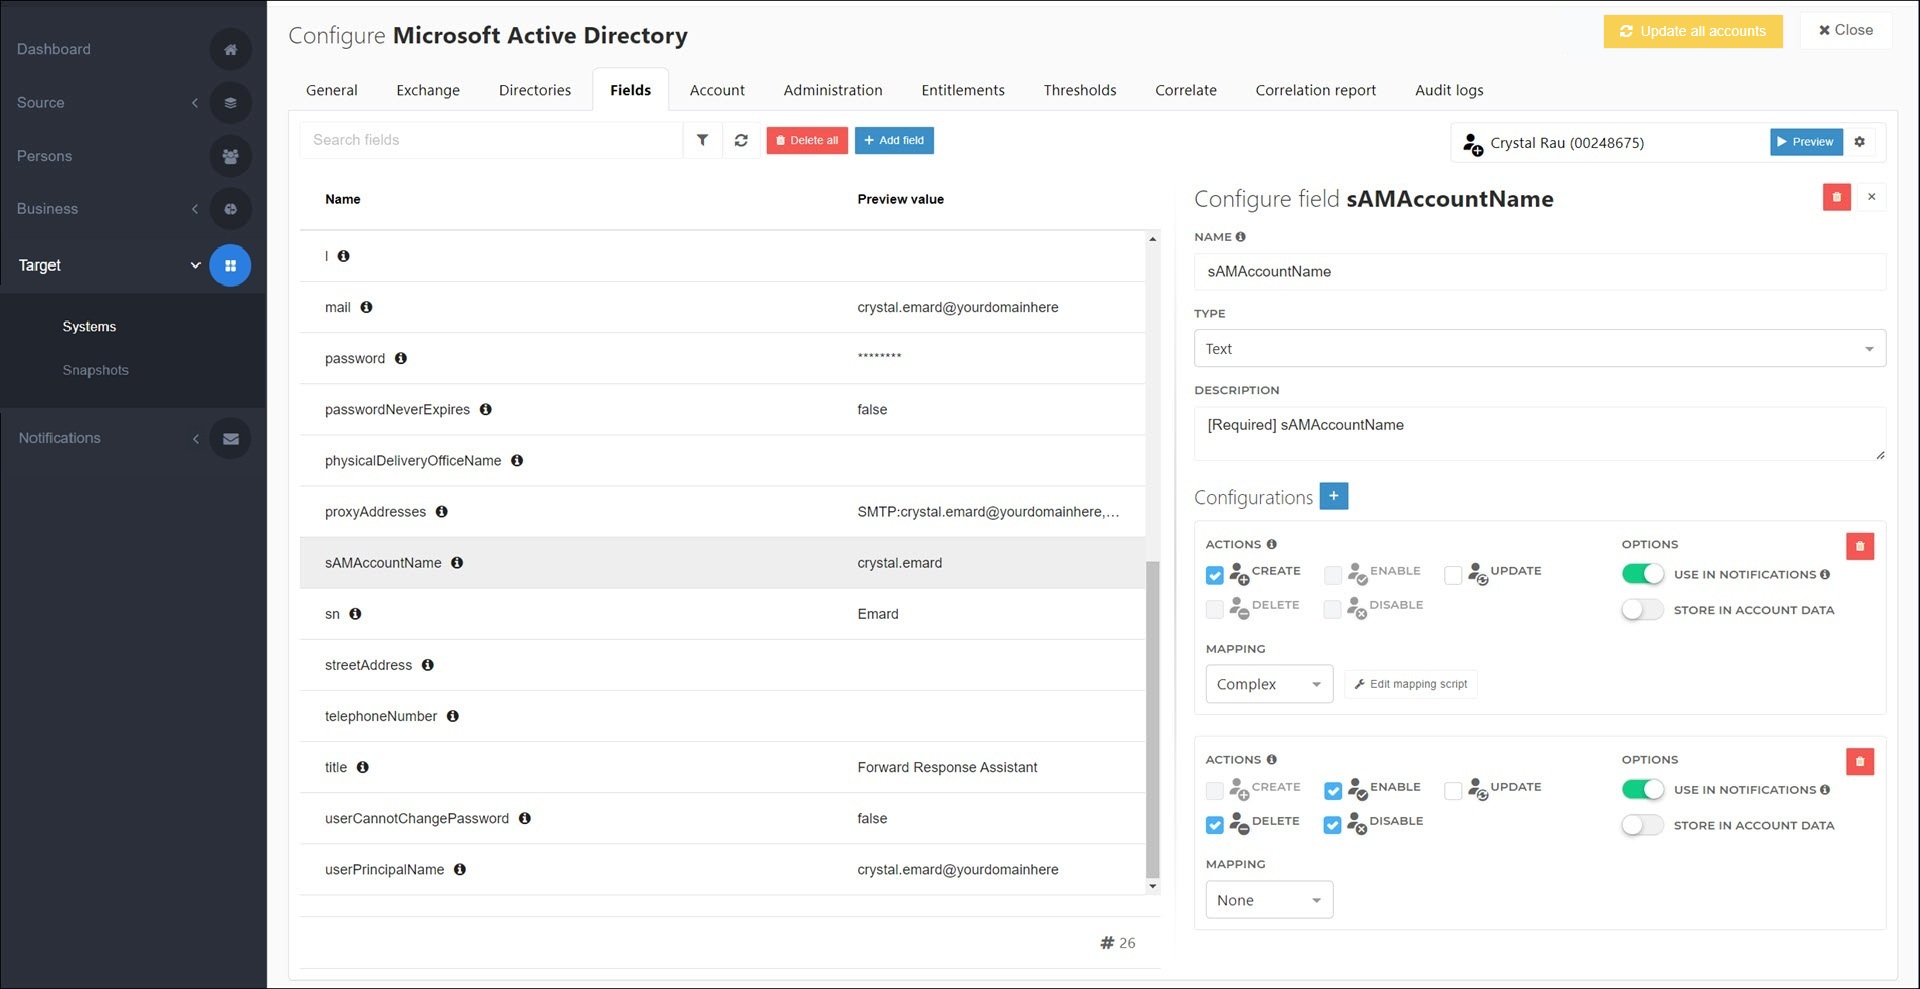Click info icon next to password field
The width and height of the screenshot is (1920, 989).
coord(400,358)
